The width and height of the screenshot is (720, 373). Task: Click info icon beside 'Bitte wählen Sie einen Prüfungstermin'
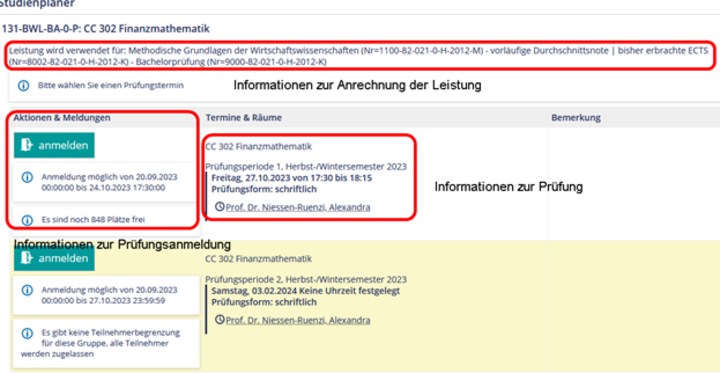[x=23, y=85]
